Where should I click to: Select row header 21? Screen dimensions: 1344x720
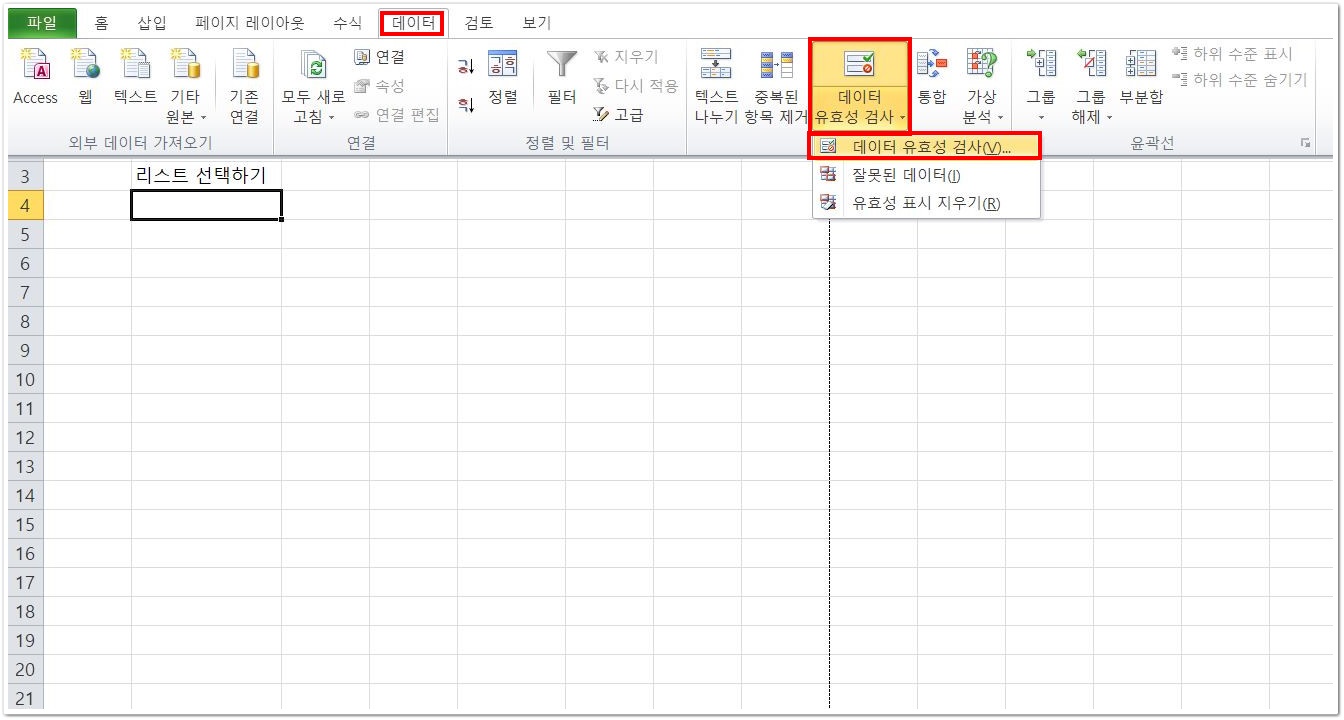(26, 697)
